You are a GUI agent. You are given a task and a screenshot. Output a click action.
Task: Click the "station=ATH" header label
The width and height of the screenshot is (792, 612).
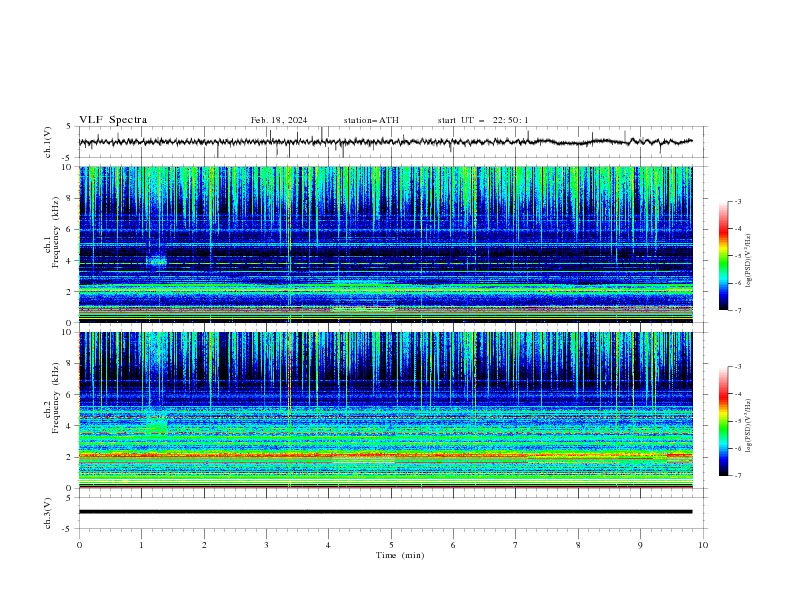371,120
